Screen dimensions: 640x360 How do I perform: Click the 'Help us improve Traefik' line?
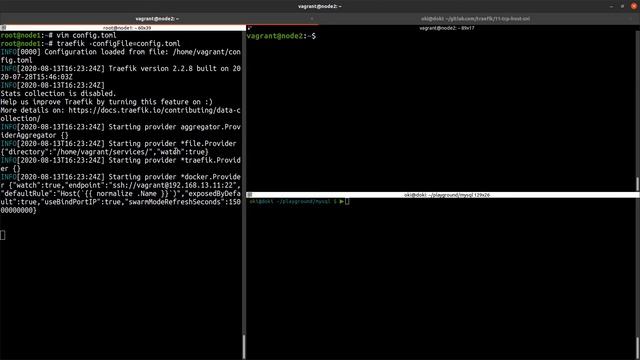(107, 102)
